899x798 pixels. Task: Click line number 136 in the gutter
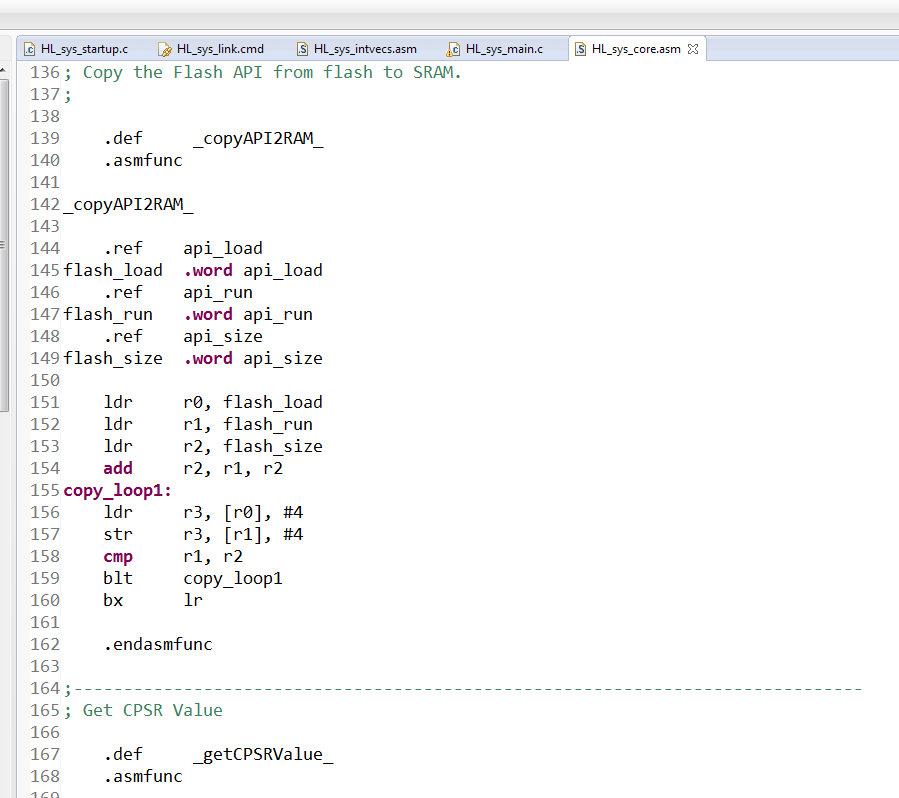click(45, 73)
